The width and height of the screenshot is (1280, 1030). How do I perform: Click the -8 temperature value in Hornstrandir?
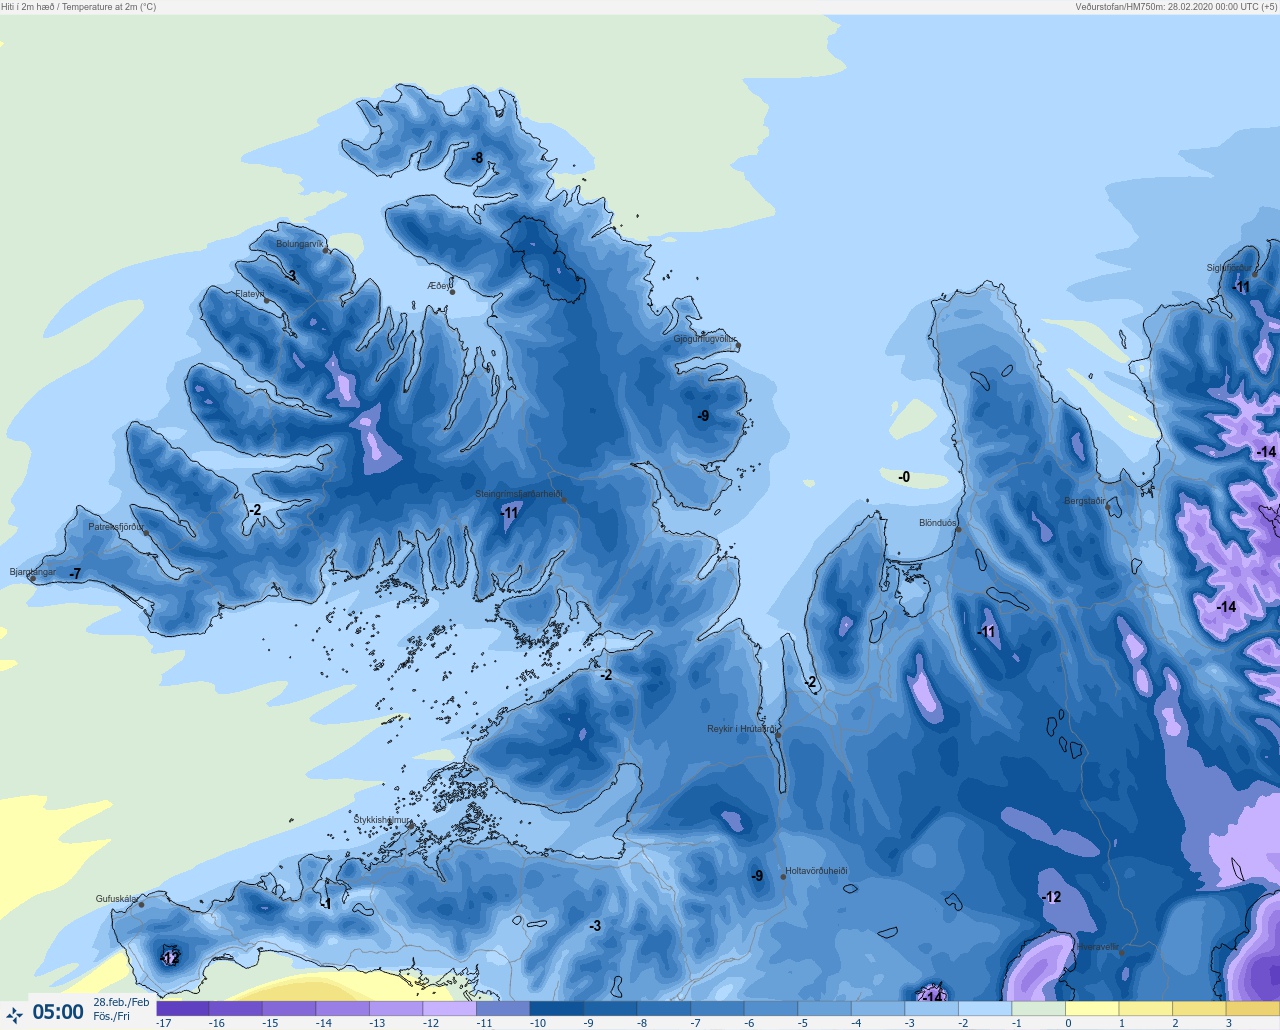coord(477,158)
